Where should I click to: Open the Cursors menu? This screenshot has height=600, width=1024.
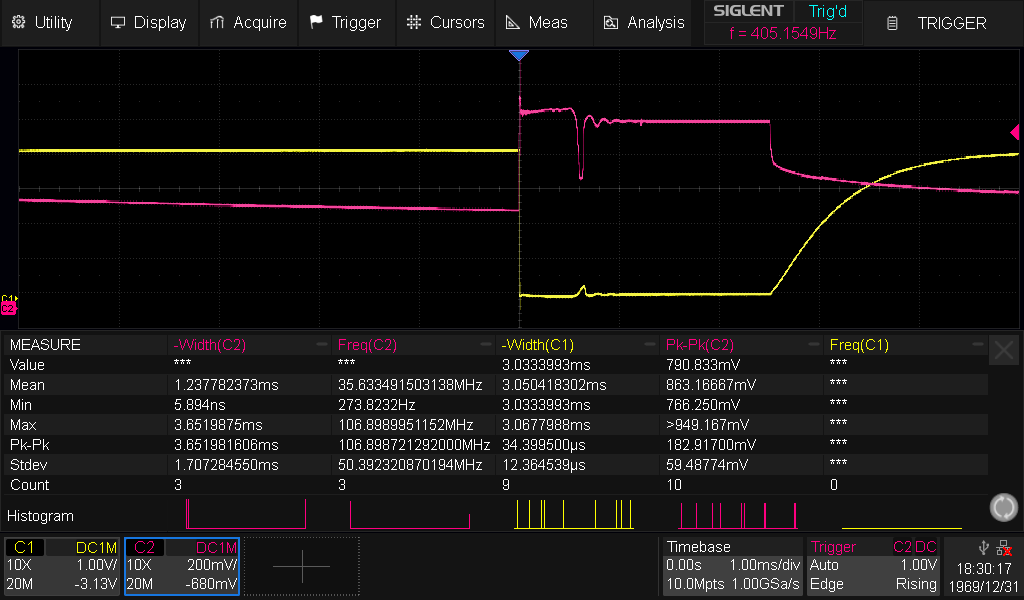(445, 22)
